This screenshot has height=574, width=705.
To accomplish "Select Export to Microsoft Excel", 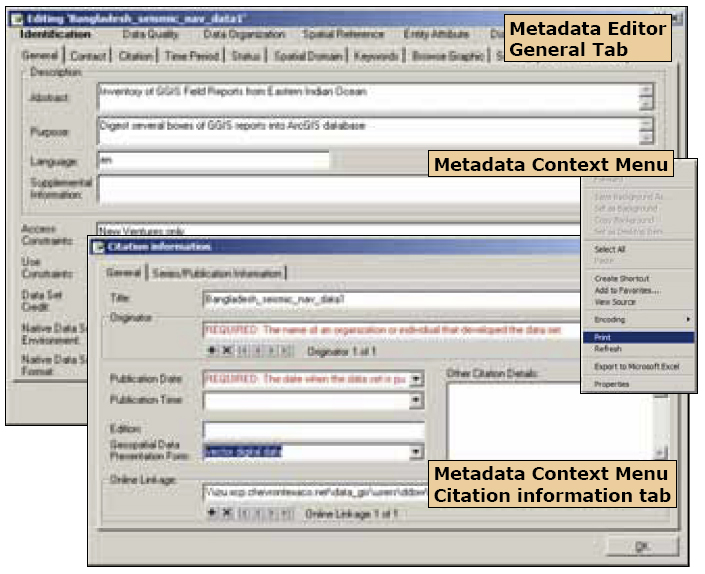I will [636, 367].
